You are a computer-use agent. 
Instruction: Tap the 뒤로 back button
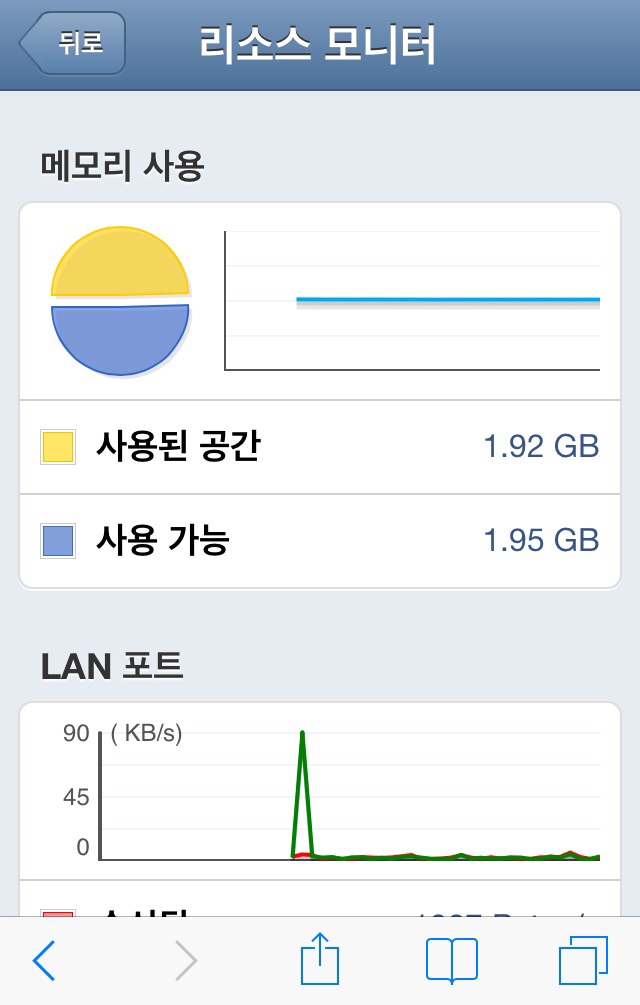[x=72, y=43]
